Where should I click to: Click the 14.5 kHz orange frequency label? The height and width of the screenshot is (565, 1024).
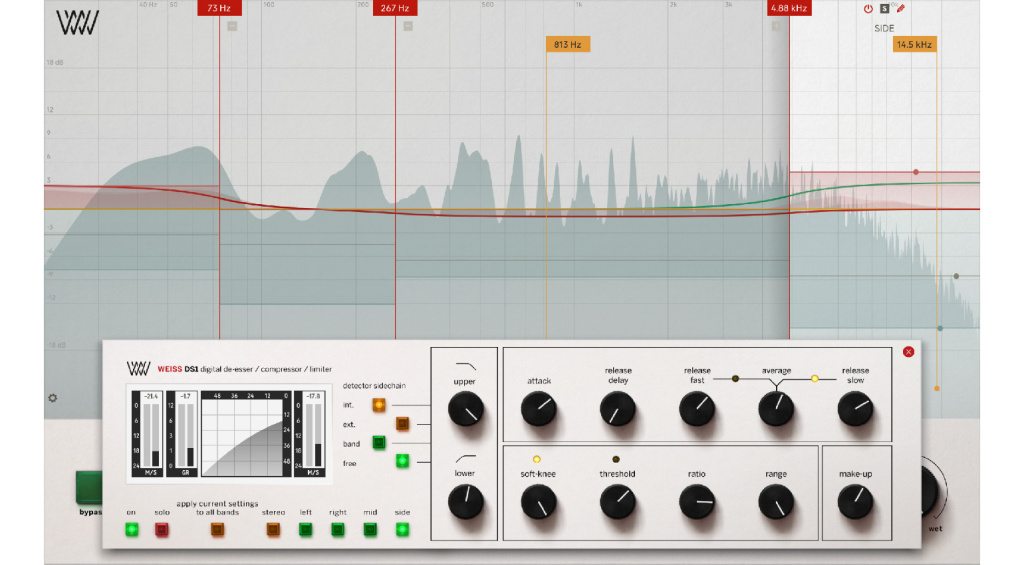[x=914, y=44]
